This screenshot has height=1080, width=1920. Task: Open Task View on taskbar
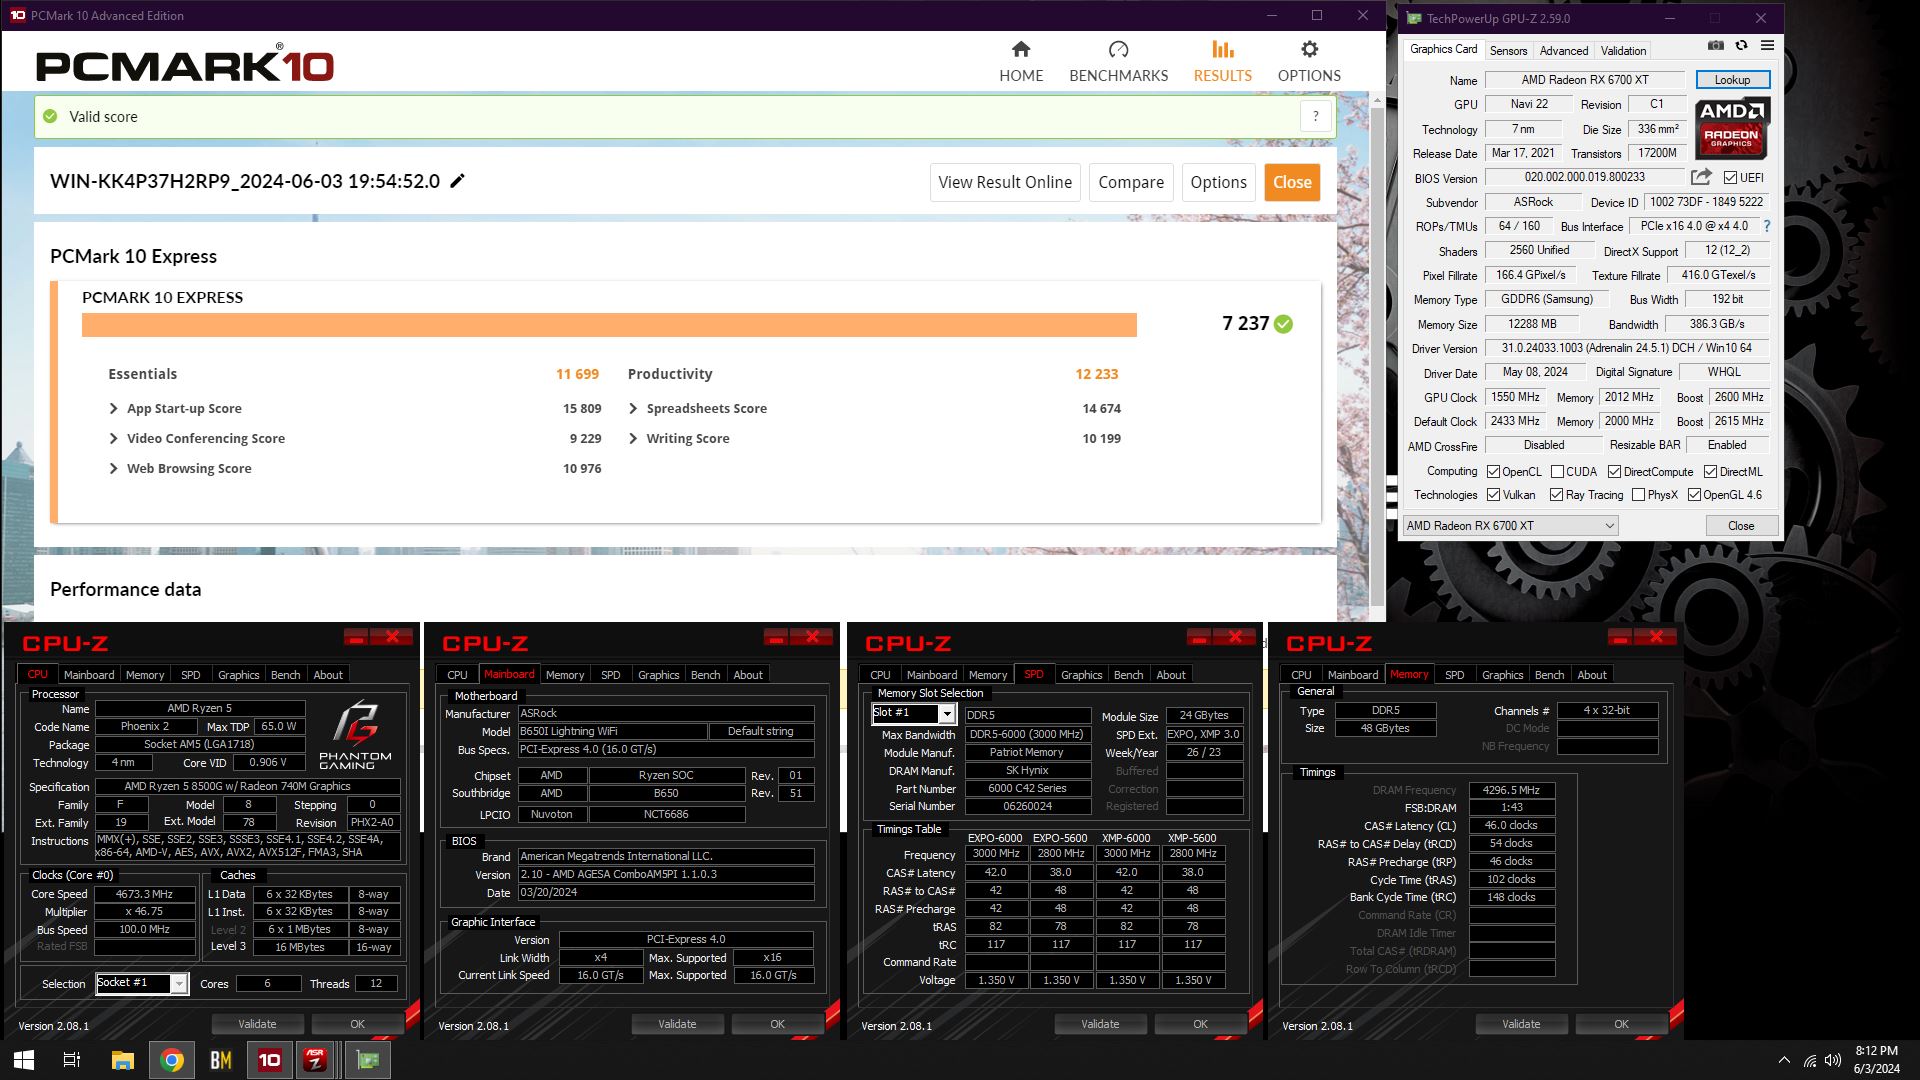point(72,1060)
